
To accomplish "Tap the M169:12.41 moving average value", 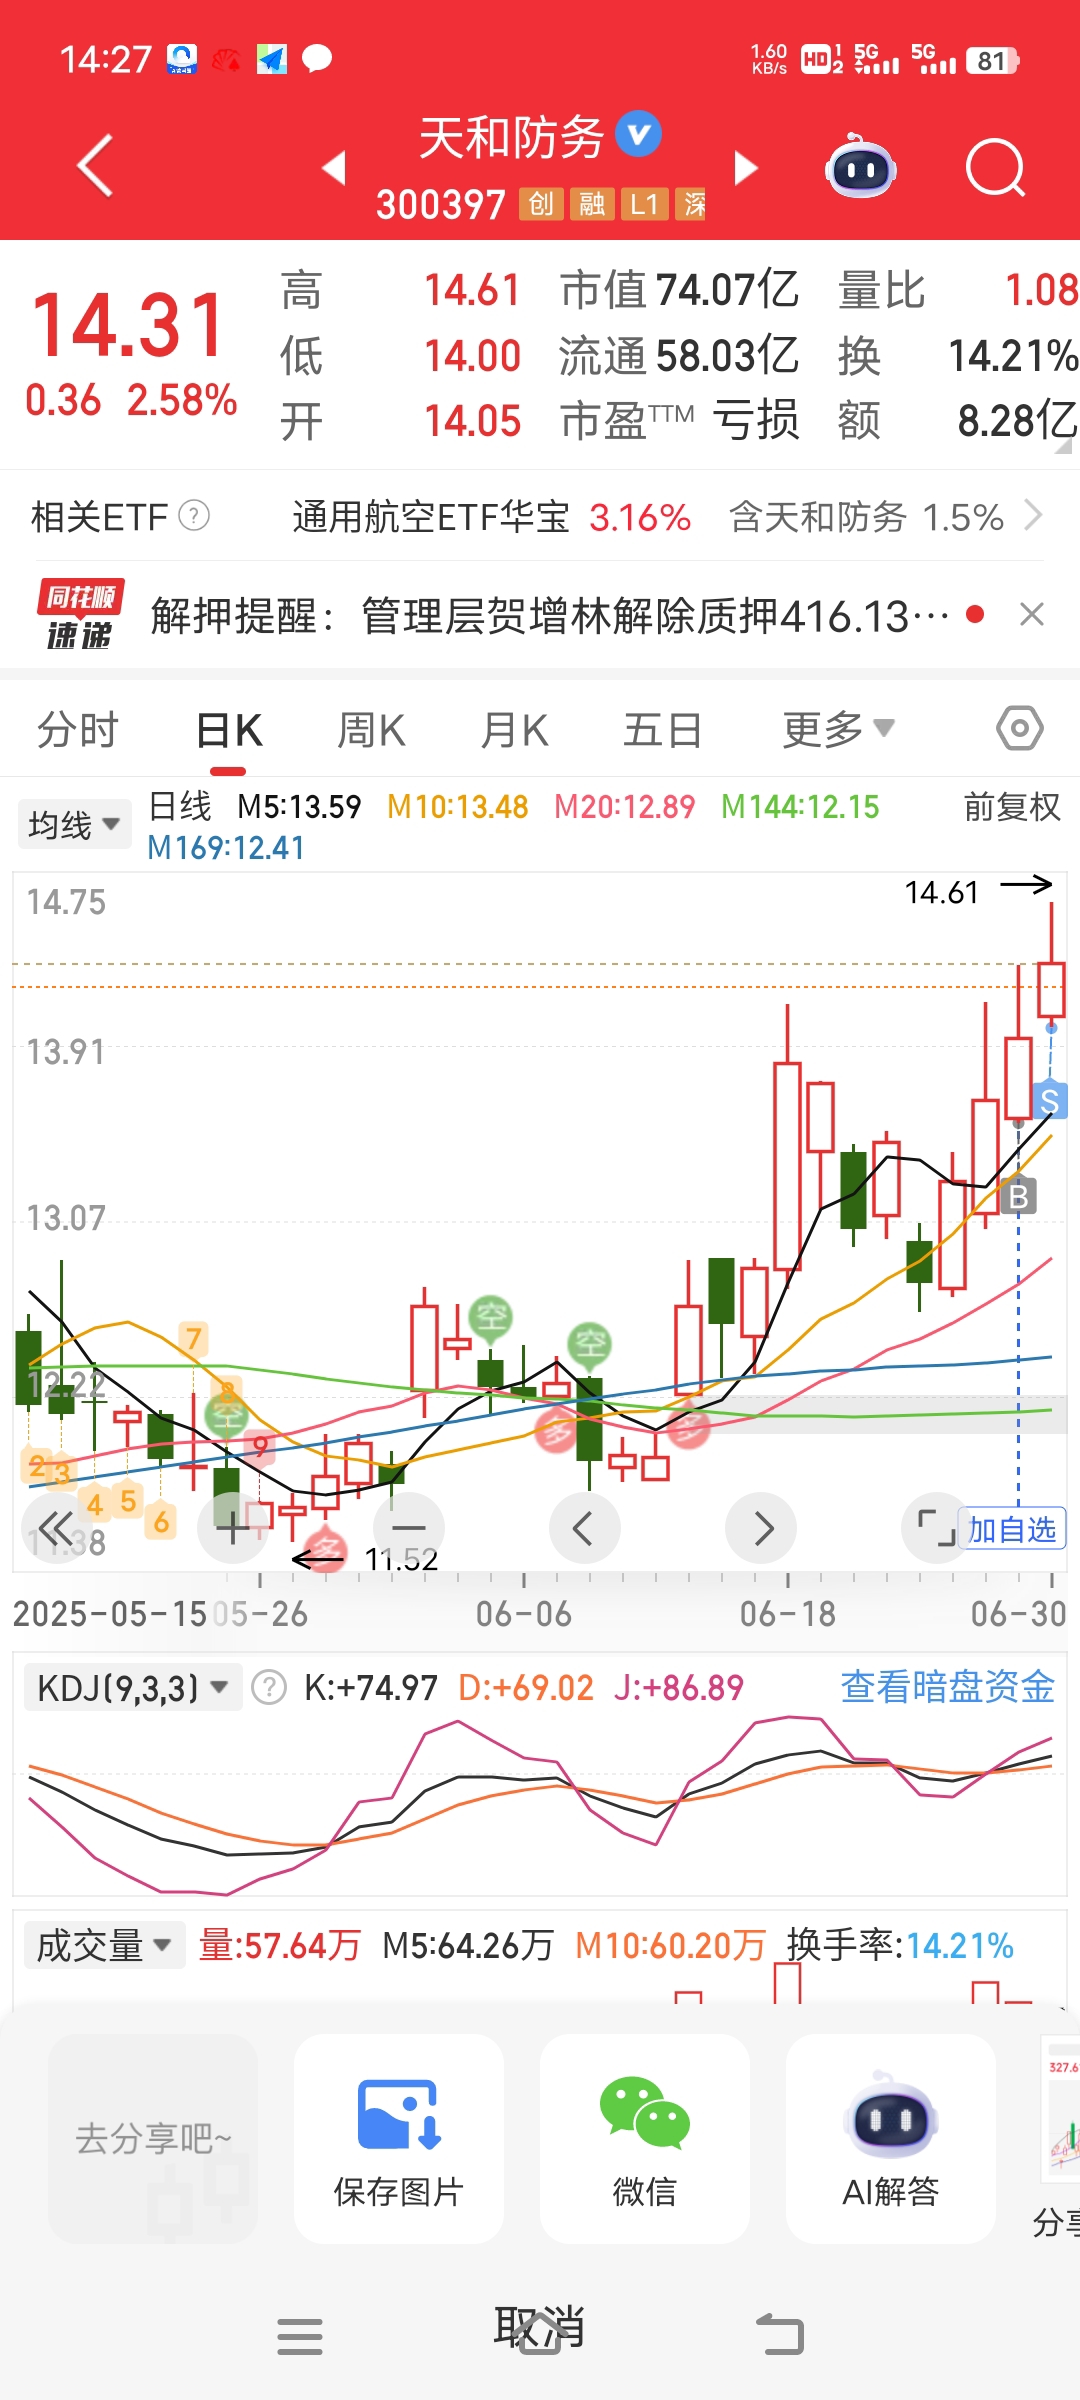I will coord(225,848).
